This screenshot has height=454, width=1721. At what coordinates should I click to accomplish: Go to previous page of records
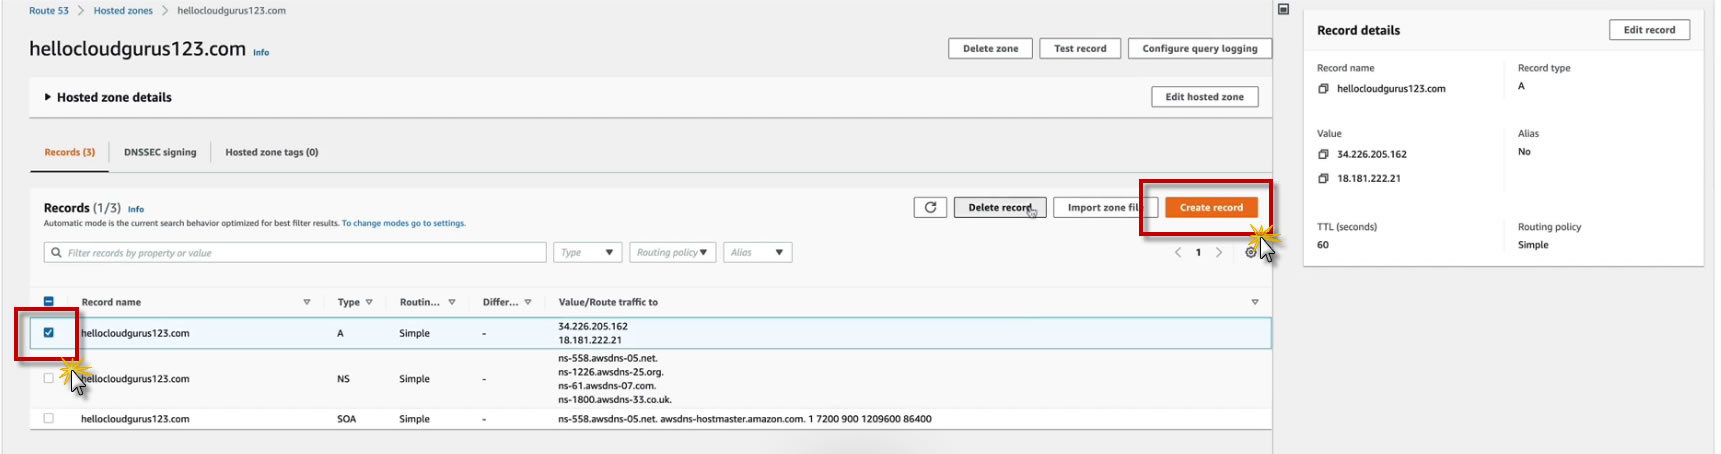click(x=1178, y=252)
